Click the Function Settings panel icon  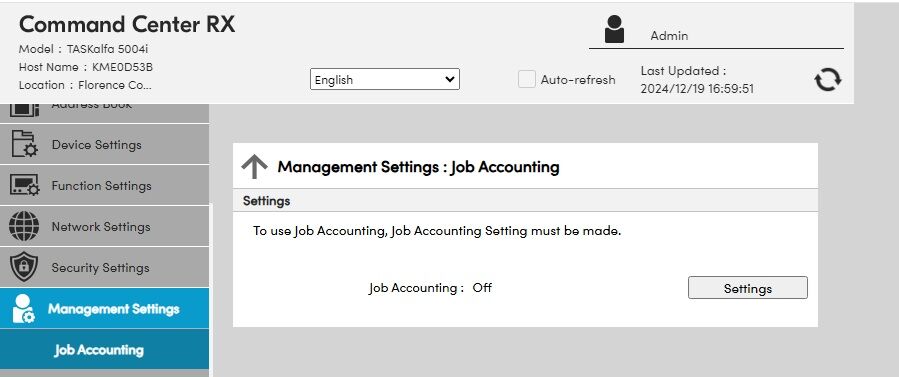tap(24, 186)
